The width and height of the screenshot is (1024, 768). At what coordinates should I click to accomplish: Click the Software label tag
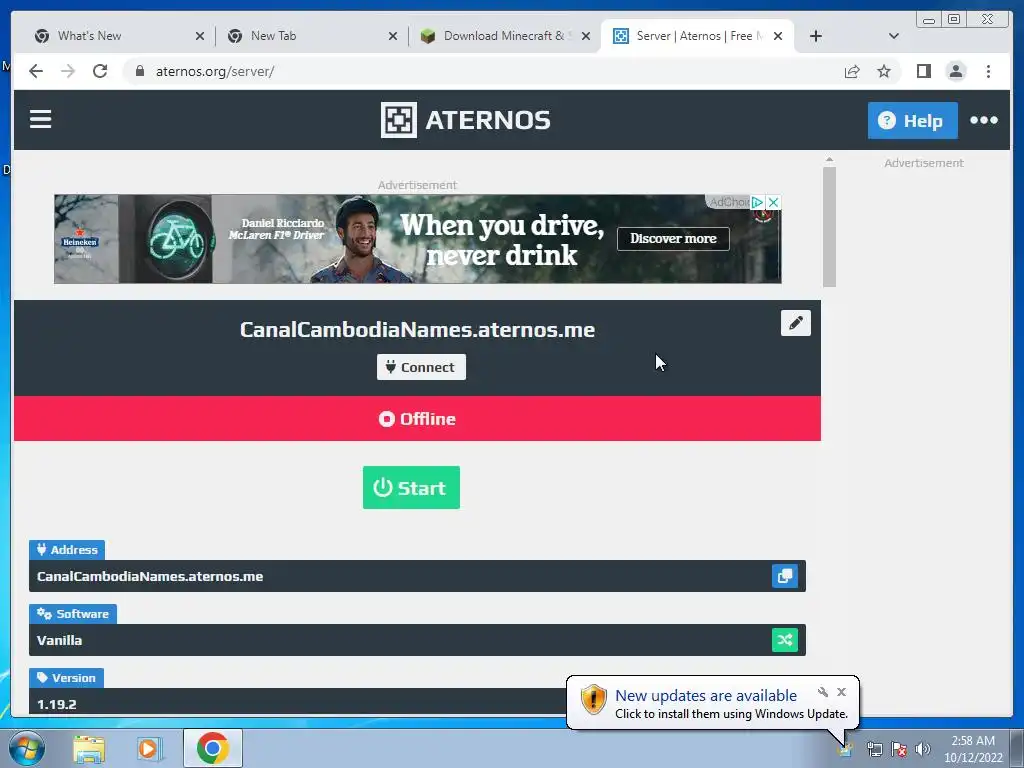tap(72, 614)
